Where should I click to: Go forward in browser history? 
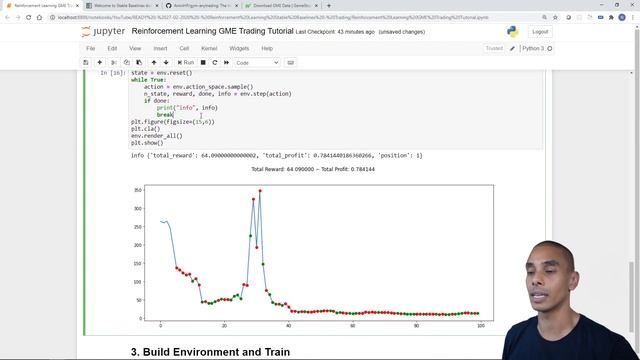18,18
